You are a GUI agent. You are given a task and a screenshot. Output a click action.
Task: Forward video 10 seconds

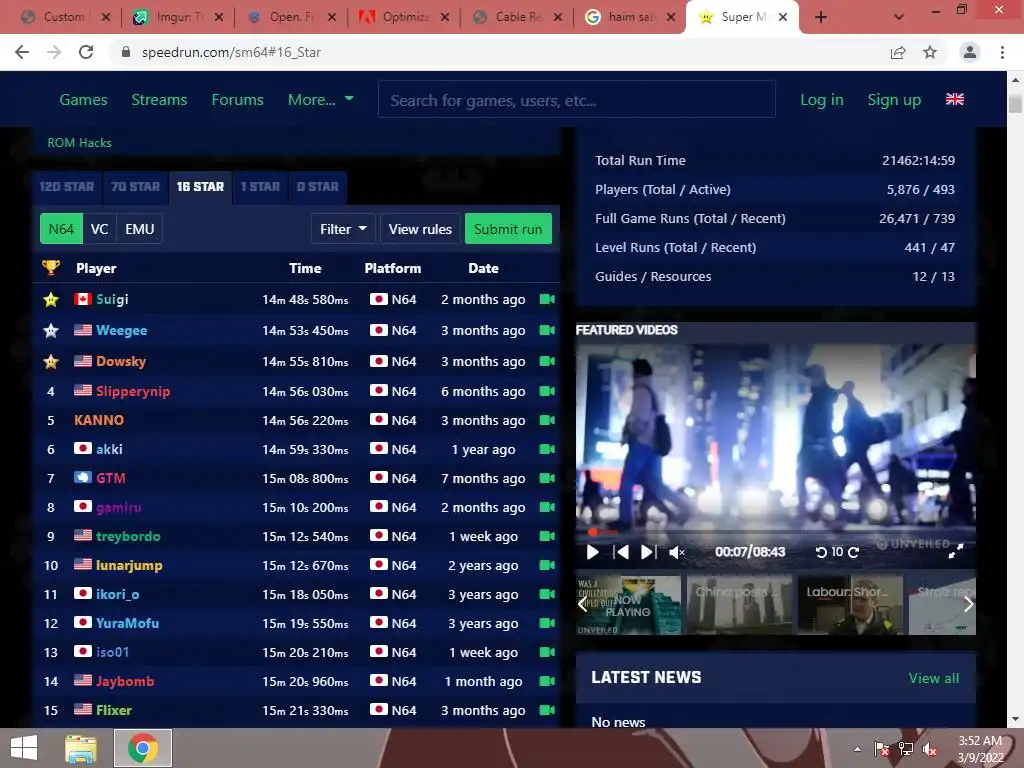tap(853, 552)
